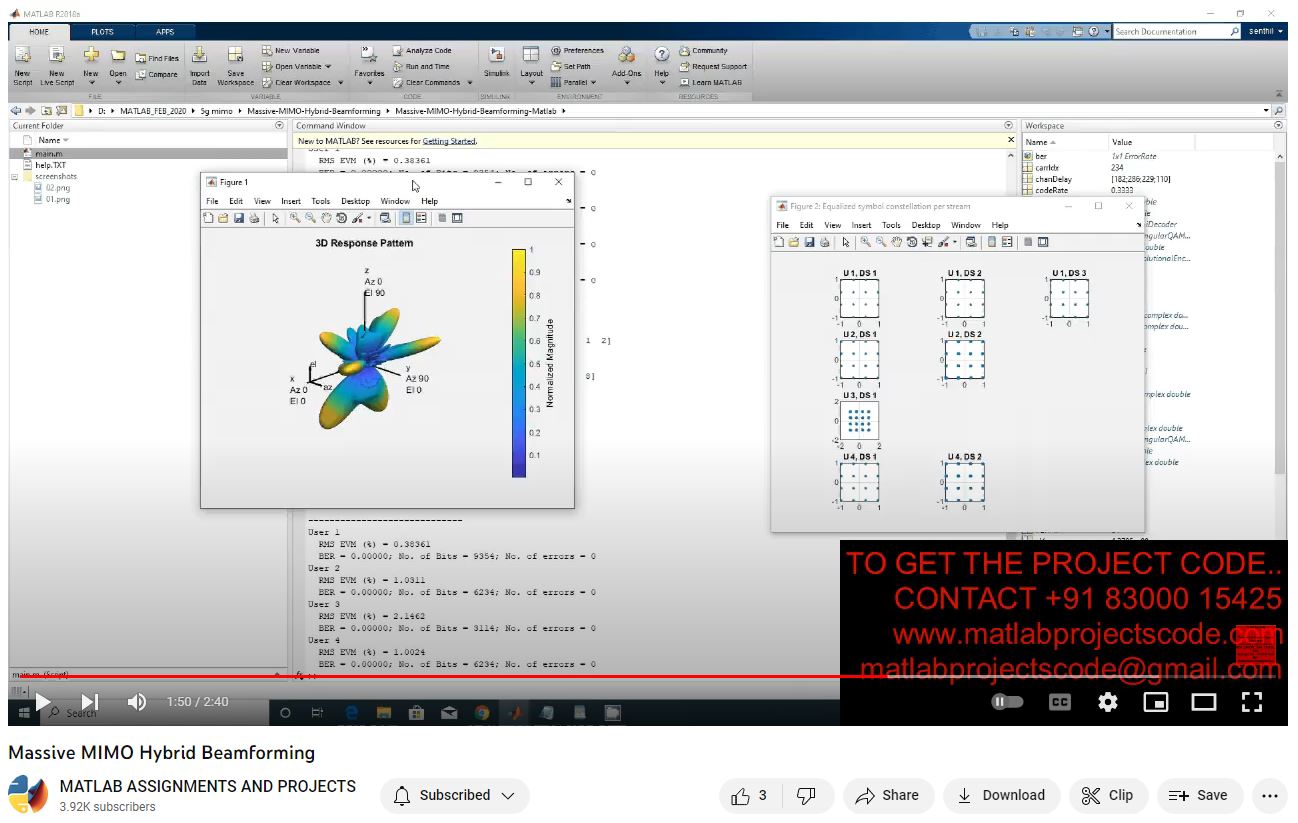The height and width of the screenshot is (823, 1298).
Task: Click the Download button below video
Action: point(1001,796)
